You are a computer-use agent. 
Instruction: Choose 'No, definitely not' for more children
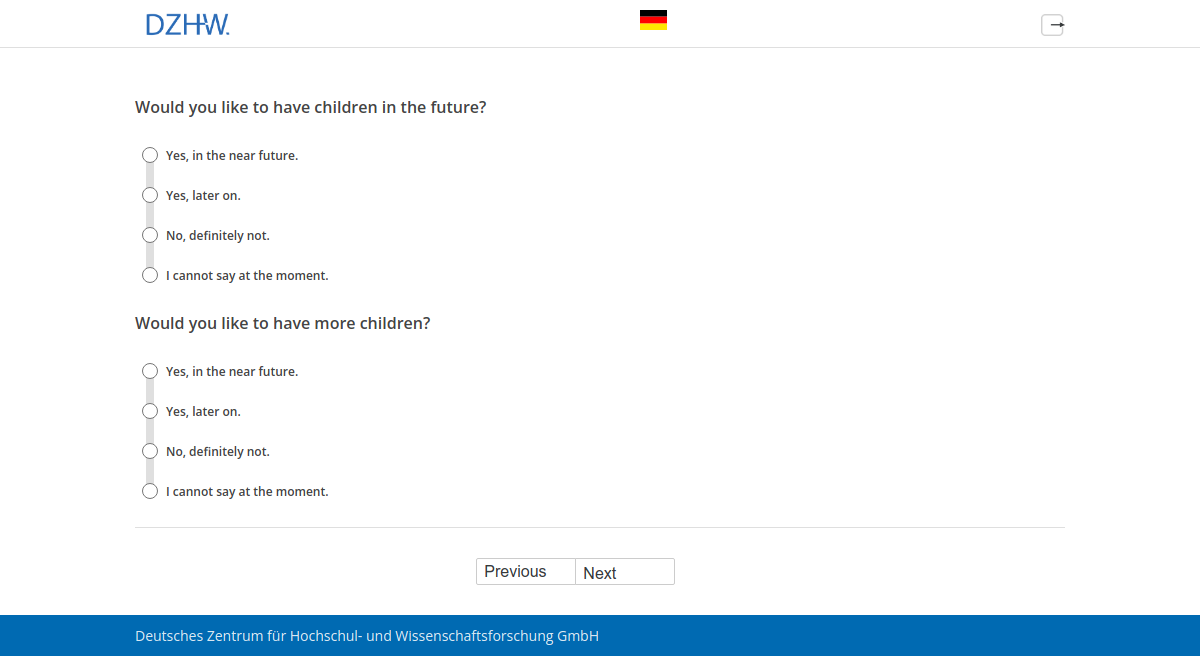click(150, 451)
